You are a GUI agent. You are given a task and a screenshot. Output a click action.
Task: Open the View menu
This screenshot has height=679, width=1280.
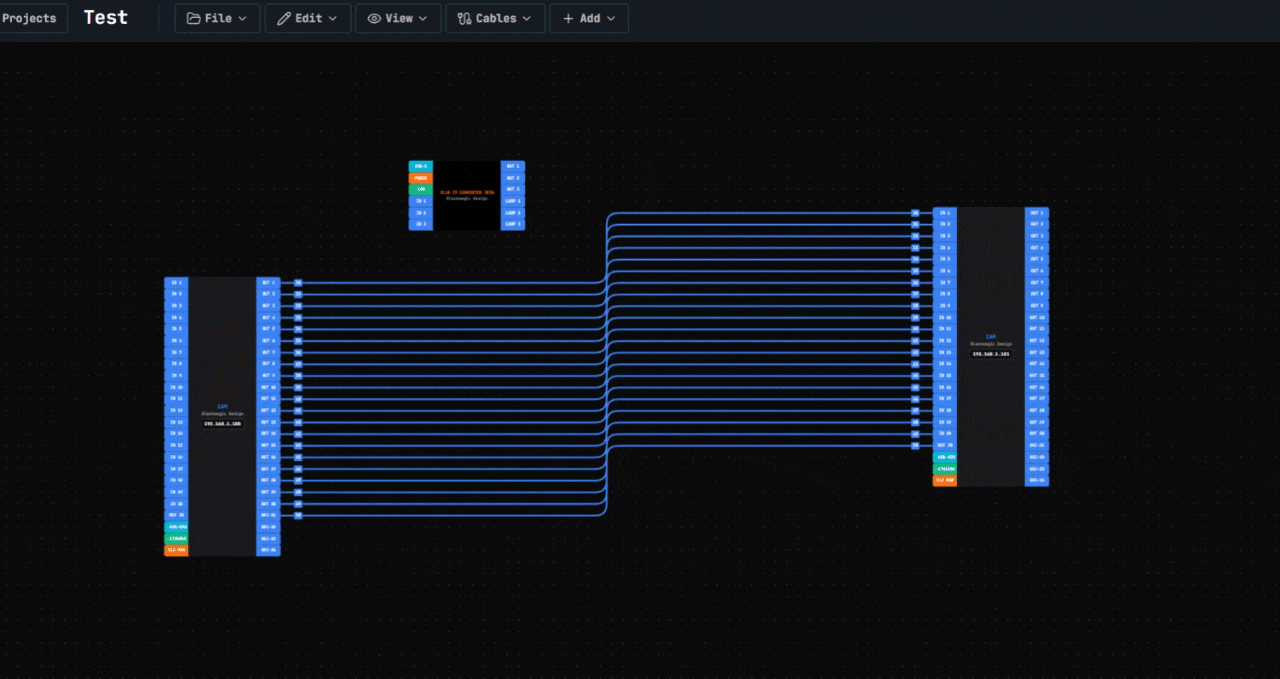(398, 18)
